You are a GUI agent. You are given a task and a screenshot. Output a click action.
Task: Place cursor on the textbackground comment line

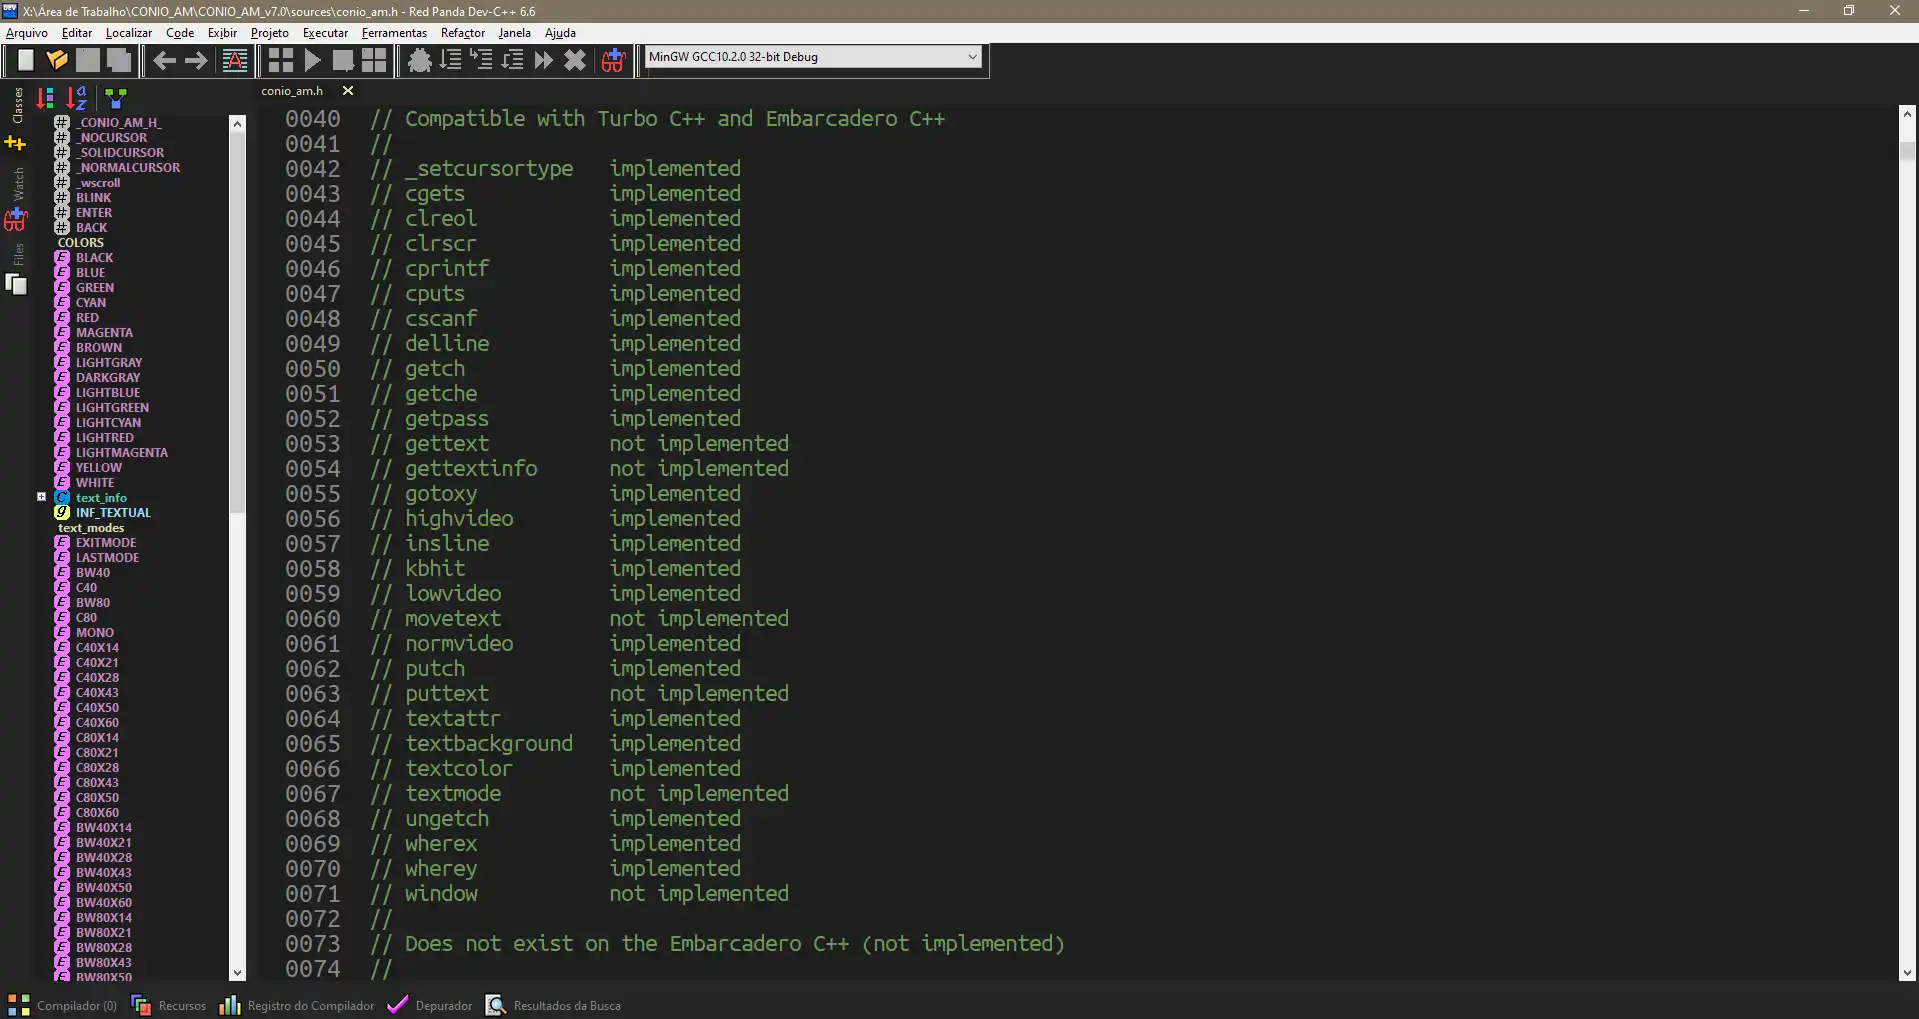click(x=555, y=744)
